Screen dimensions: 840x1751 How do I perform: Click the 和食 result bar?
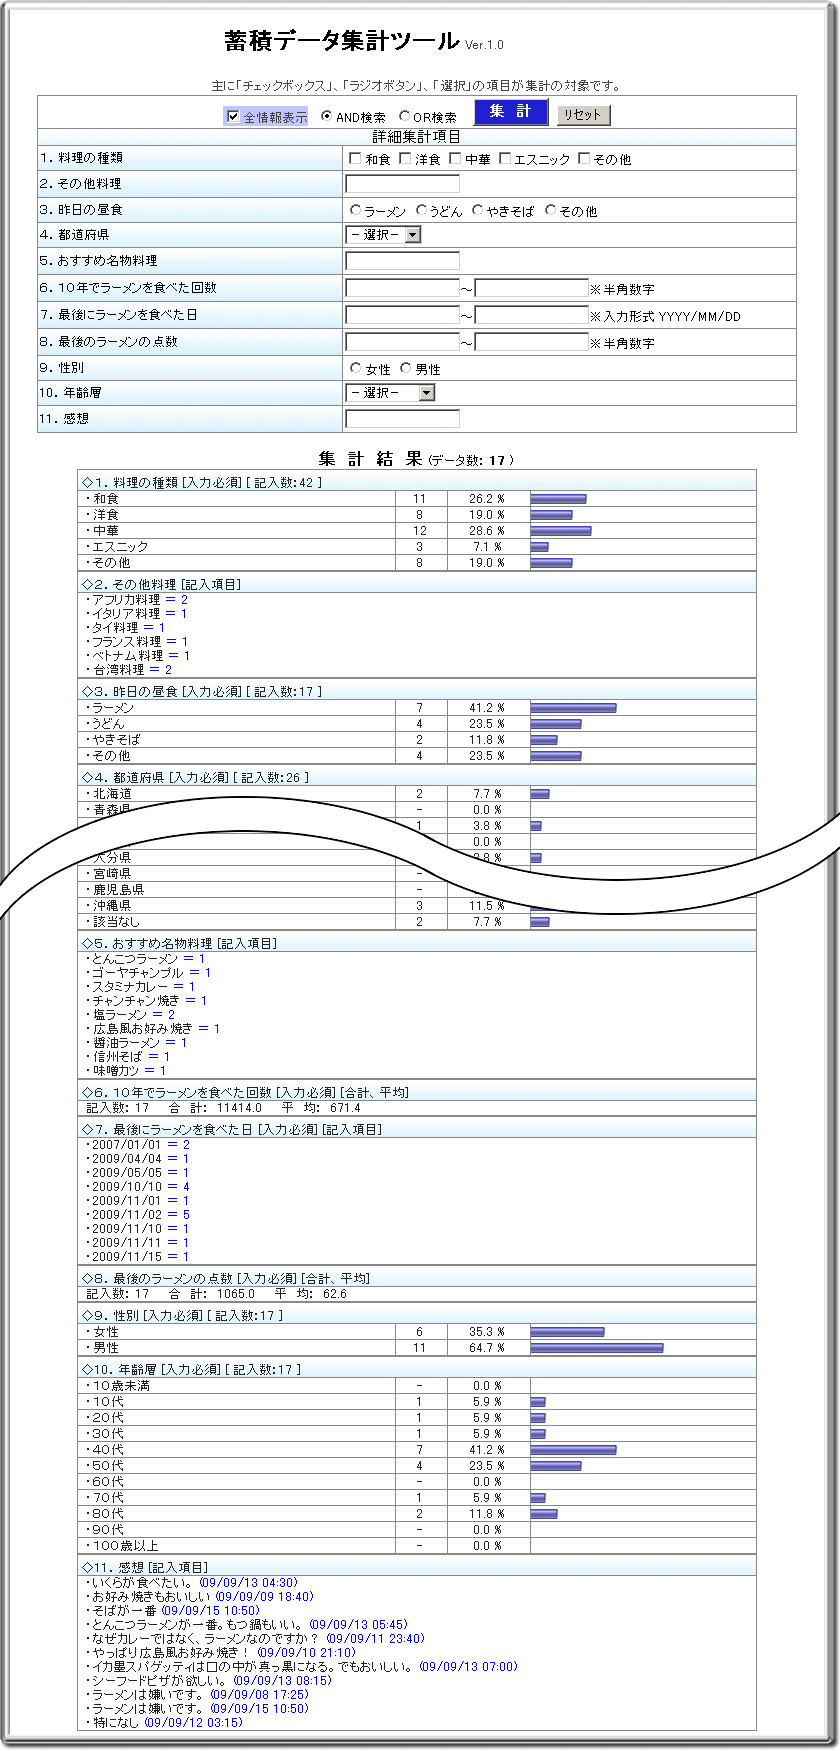click(x=558, y=498)
